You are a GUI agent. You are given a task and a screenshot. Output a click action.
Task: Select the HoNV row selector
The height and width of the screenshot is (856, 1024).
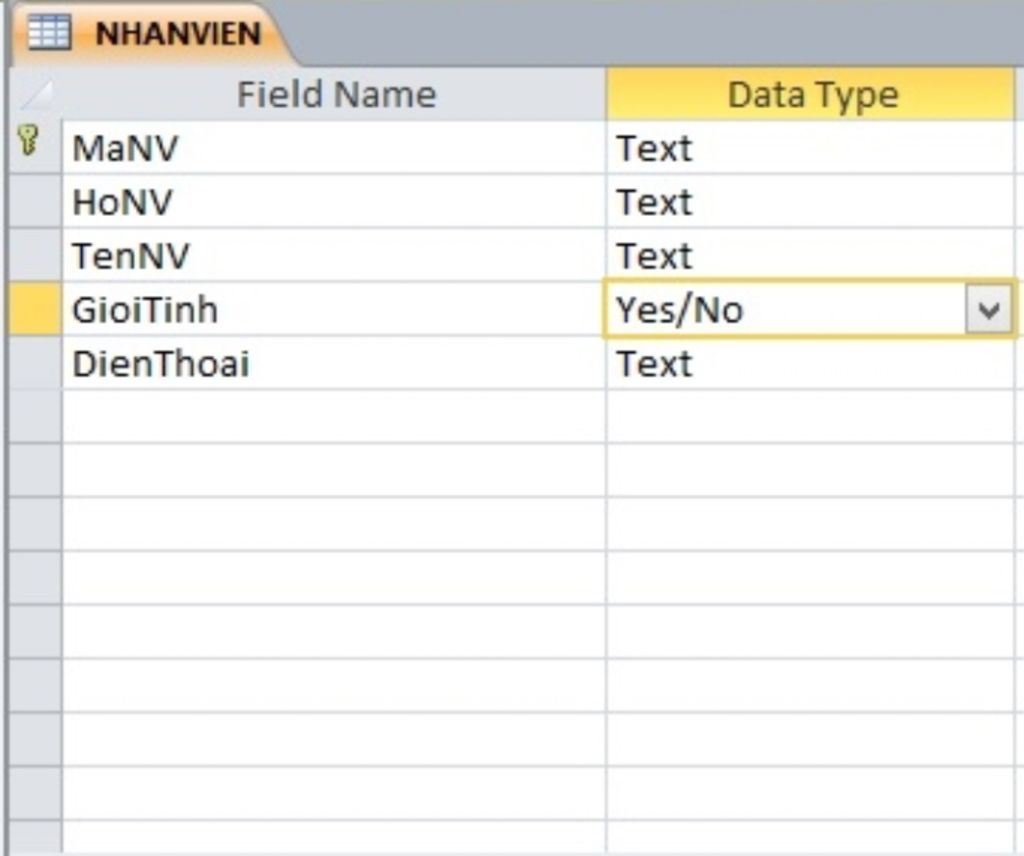(x=36, y=203)
